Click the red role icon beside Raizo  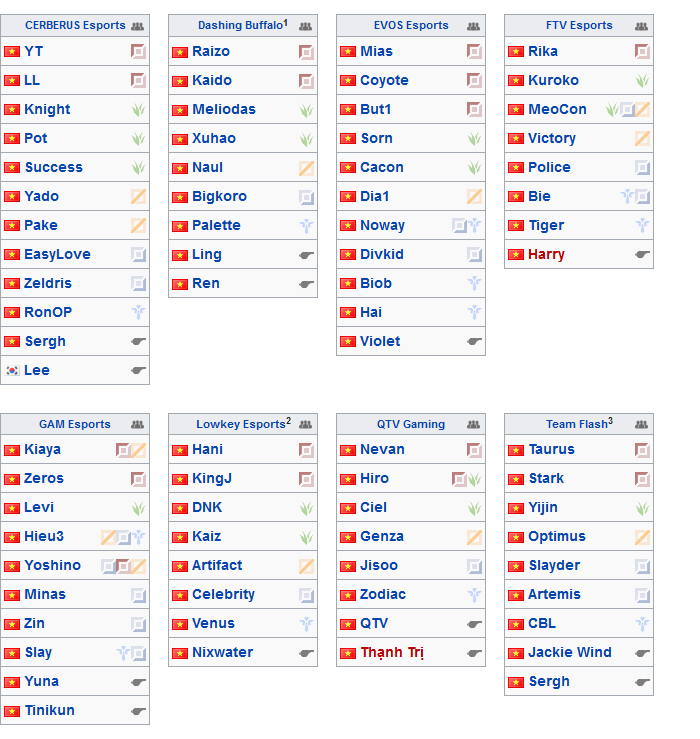(x=306, y=52)
